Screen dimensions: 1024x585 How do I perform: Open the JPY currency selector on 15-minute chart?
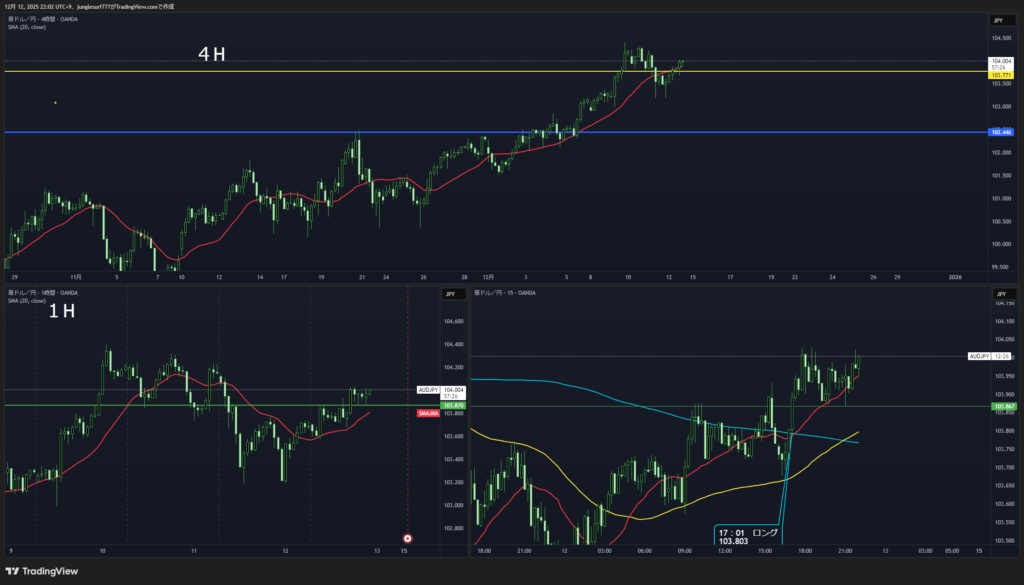coord(998,294)
